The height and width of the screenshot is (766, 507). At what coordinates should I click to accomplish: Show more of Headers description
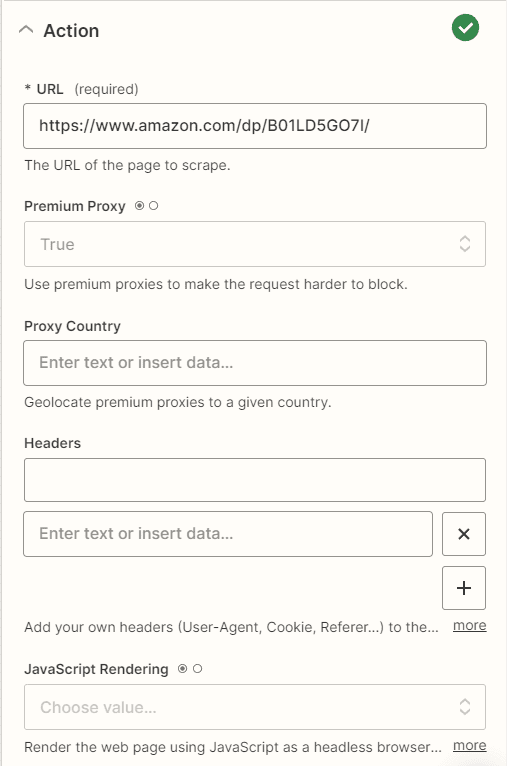[469, 626]
